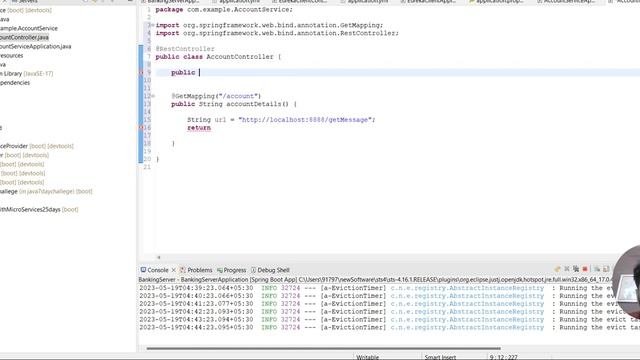Select the MicroServices25days [boot] project

click(39, 209)
